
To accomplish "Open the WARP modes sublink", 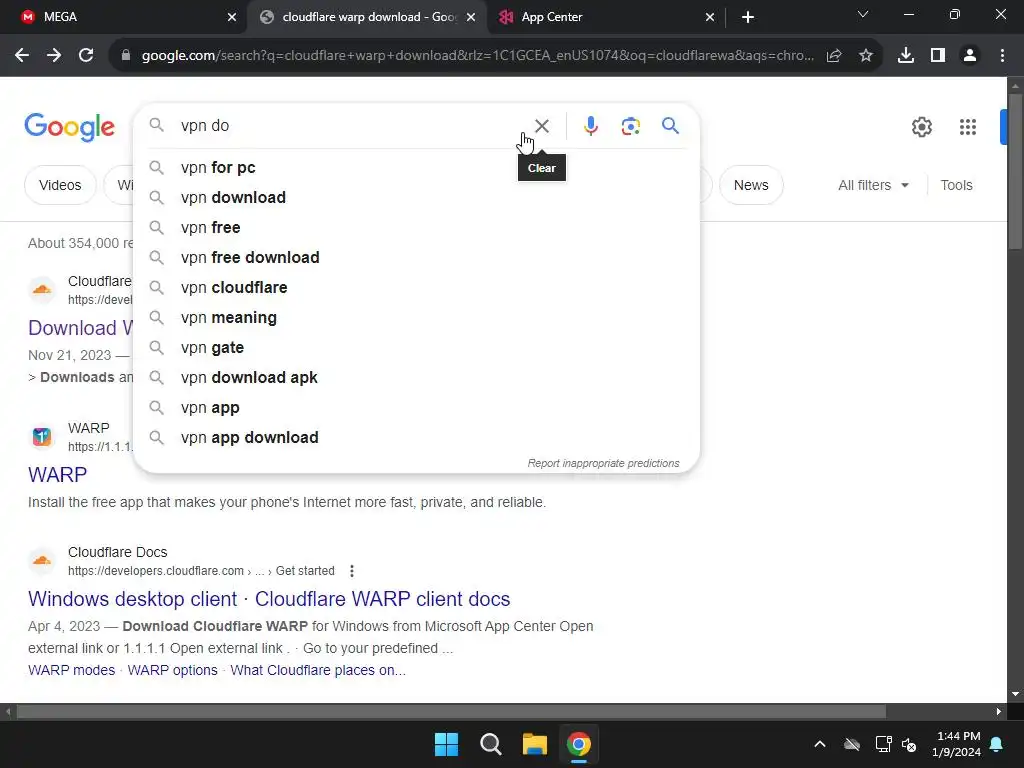I will click(x=71, y=671).
